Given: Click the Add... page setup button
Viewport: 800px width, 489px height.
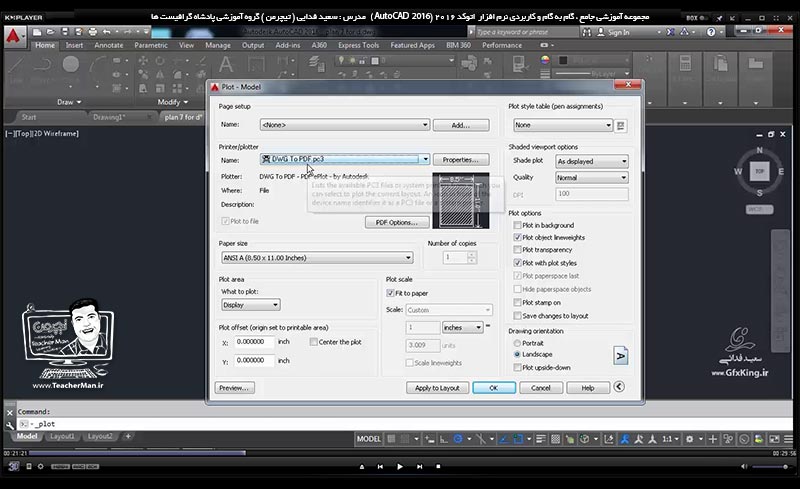Looking at the screenshot, I should [461, 125].
